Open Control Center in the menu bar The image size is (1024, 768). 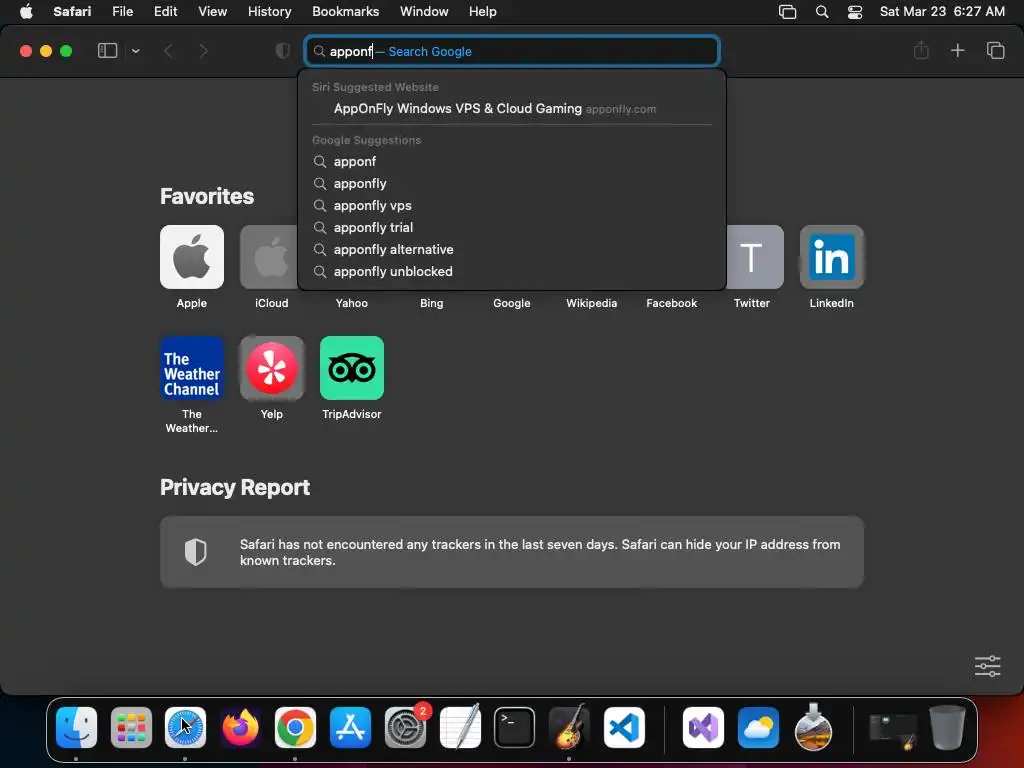pyautogui.click(x=855, y=12)
